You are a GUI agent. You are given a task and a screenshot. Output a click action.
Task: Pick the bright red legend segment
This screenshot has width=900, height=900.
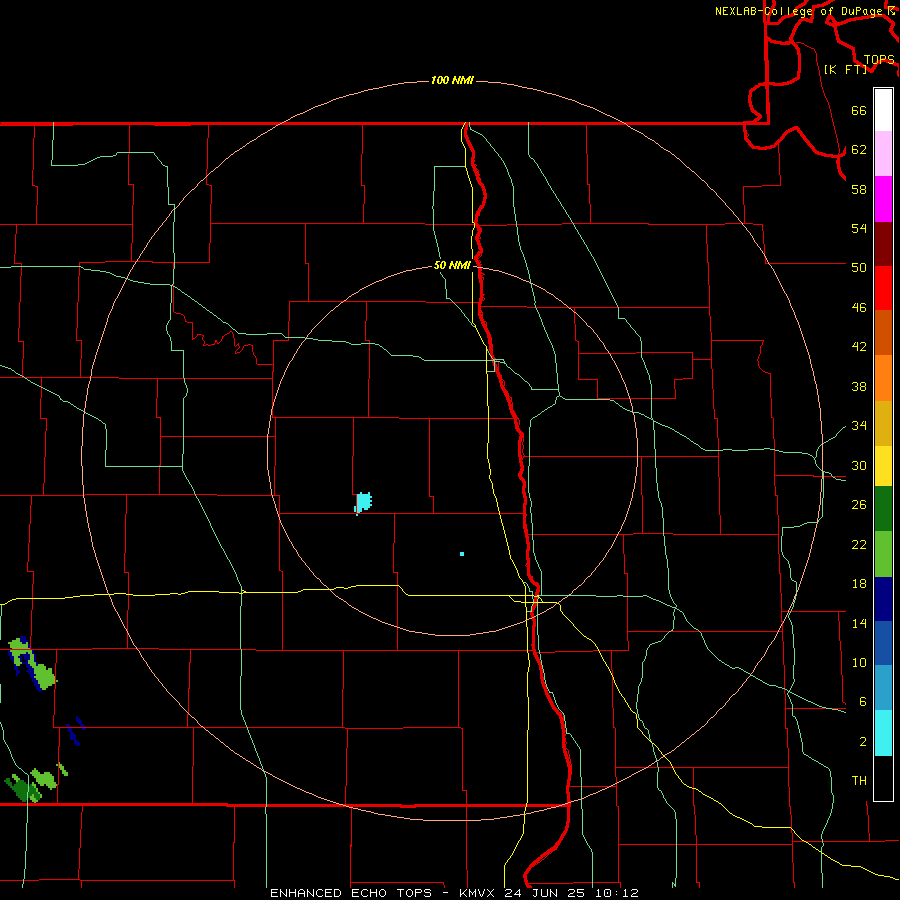883,288
